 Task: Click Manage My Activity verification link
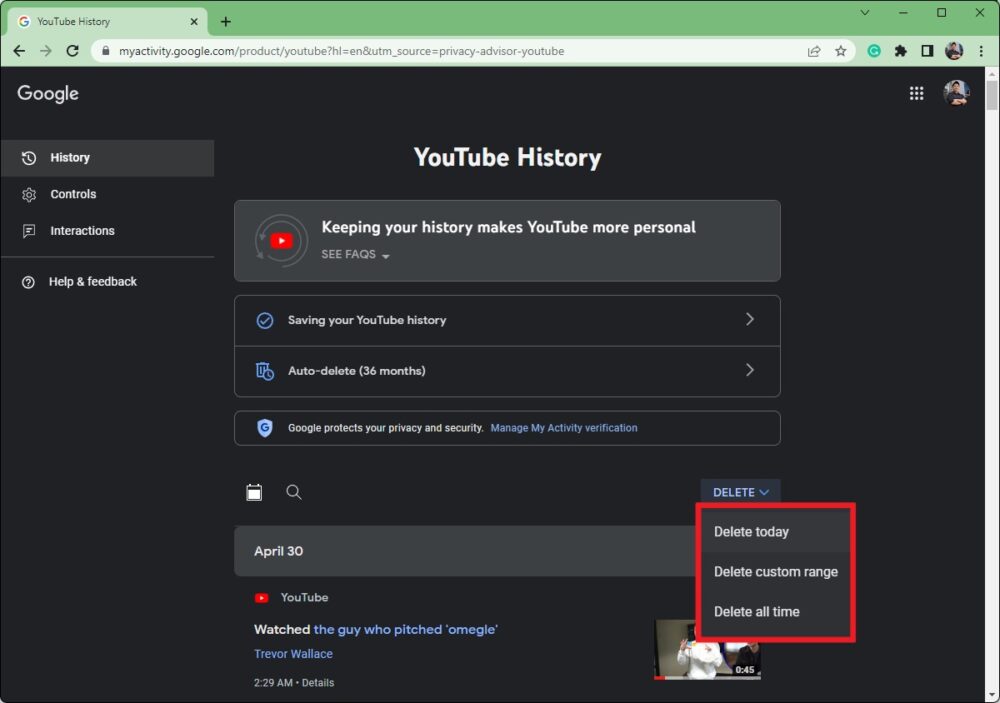[x=563, y=428]
